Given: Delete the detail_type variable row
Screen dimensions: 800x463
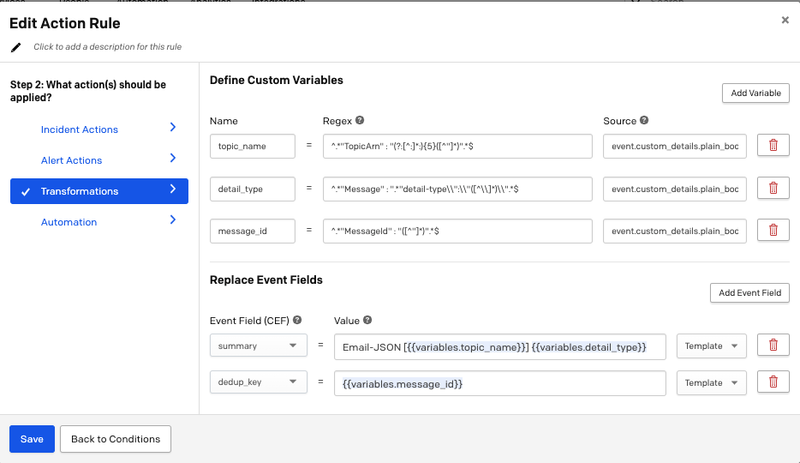Looking at the screenshot, I should tap(772, 189).
